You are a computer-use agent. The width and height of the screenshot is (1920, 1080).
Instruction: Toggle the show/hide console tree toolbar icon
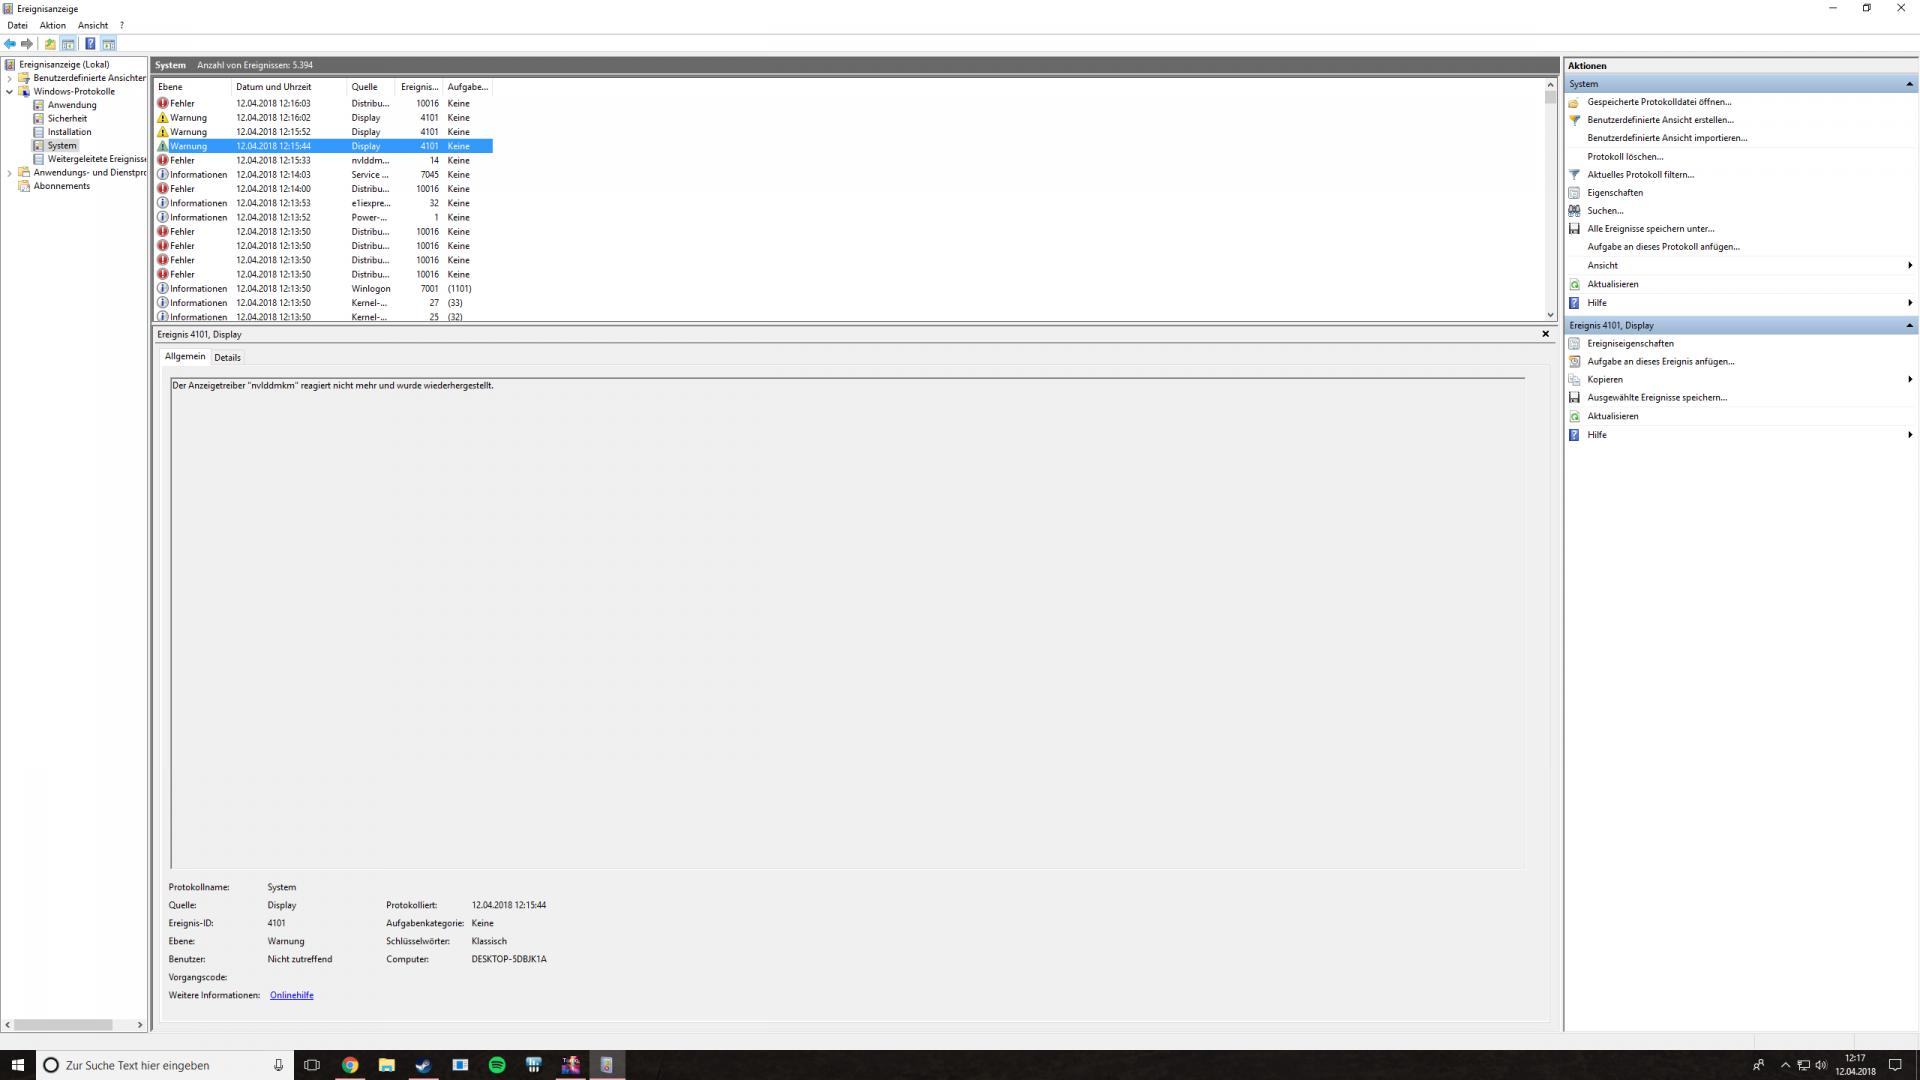click(x=68, y=44)
